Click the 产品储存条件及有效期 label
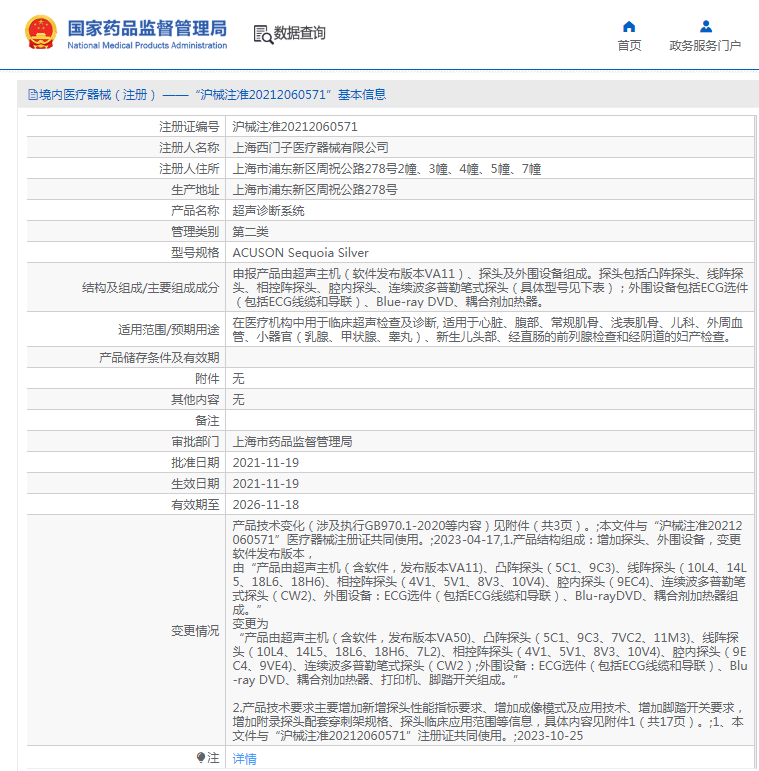Image resolution: width=759 pixels, height=771 pixels. 159,357
